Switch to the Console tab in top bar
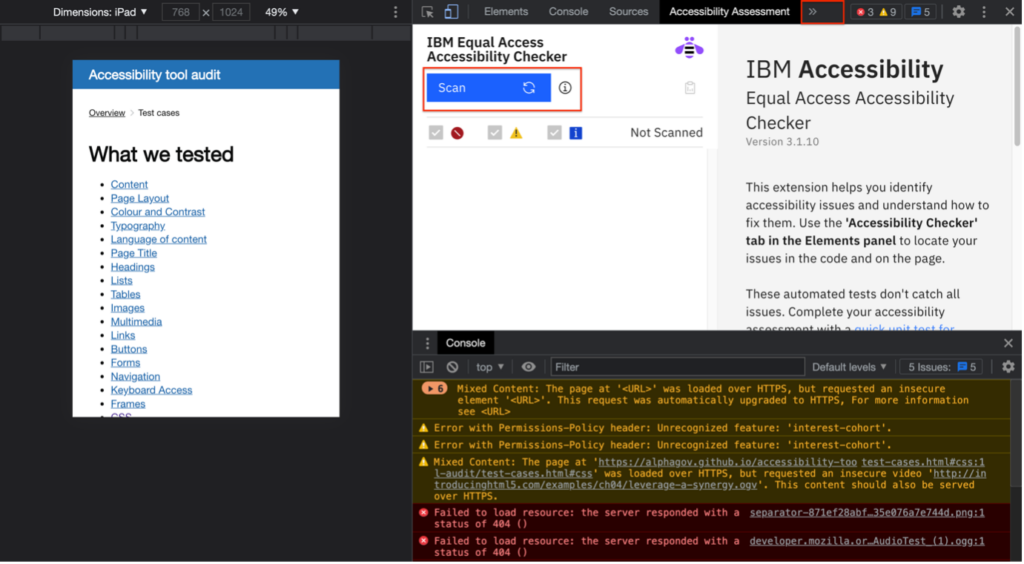Image resolution: width=1024 pixels, height=564 pixels. (568, 12)
